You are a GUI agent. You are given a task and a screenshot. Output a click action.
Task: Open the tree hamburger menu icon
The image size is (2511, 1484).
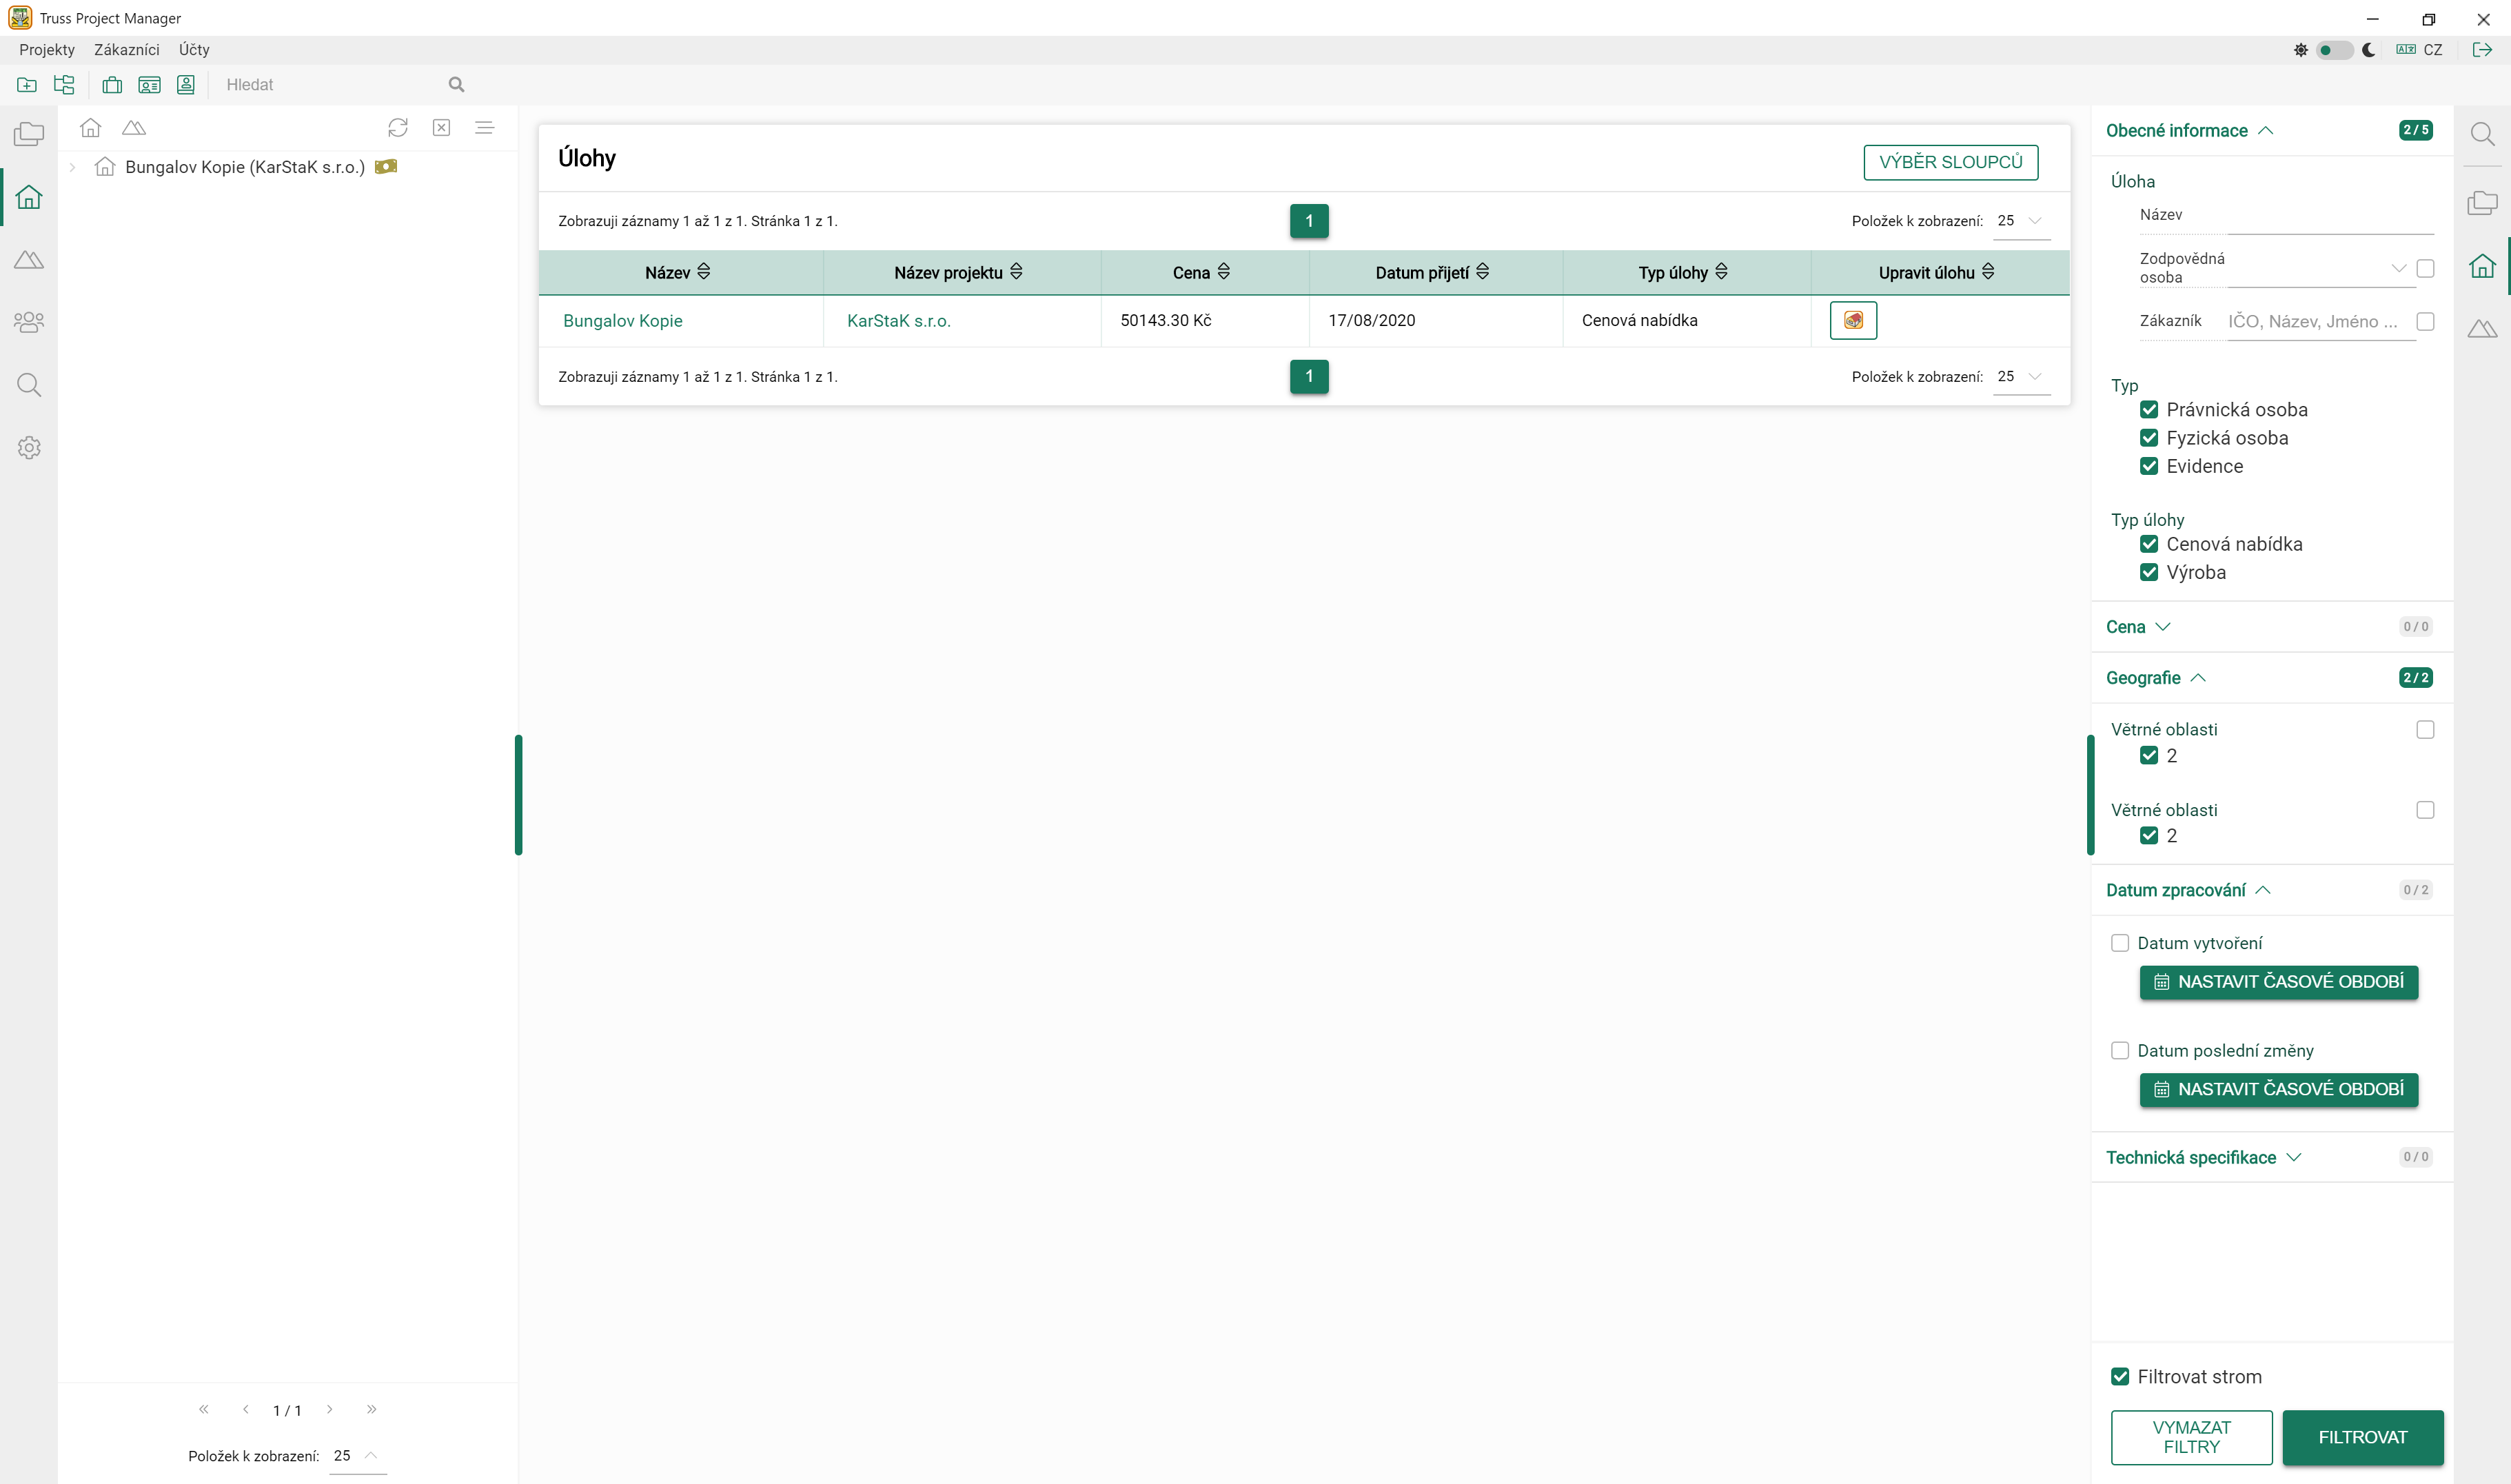(x=485, y=127)
